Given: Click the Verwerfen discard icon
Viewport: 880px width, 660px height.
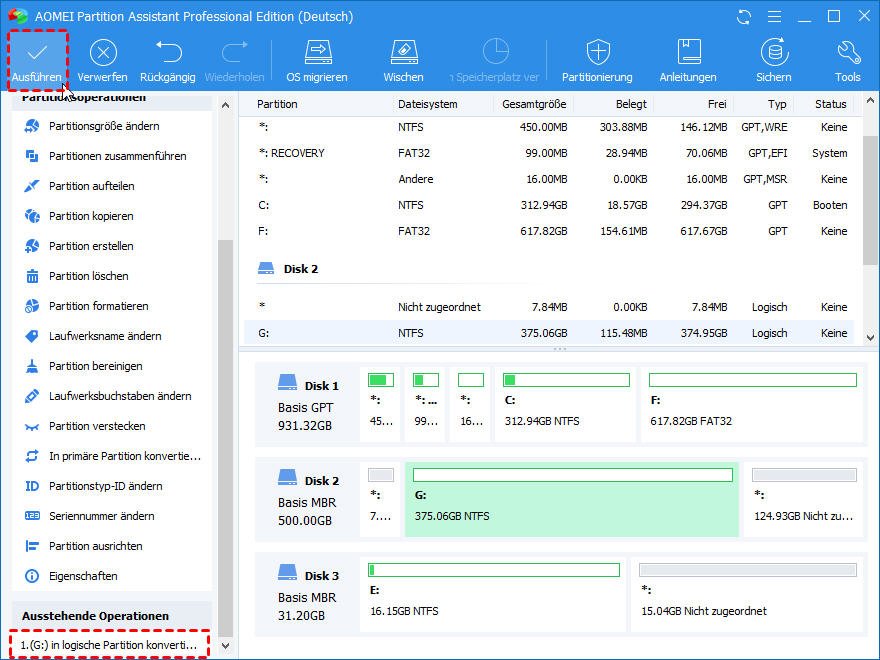Looking at the screenshot, I should pyautogui.click(x=103, y=52).
